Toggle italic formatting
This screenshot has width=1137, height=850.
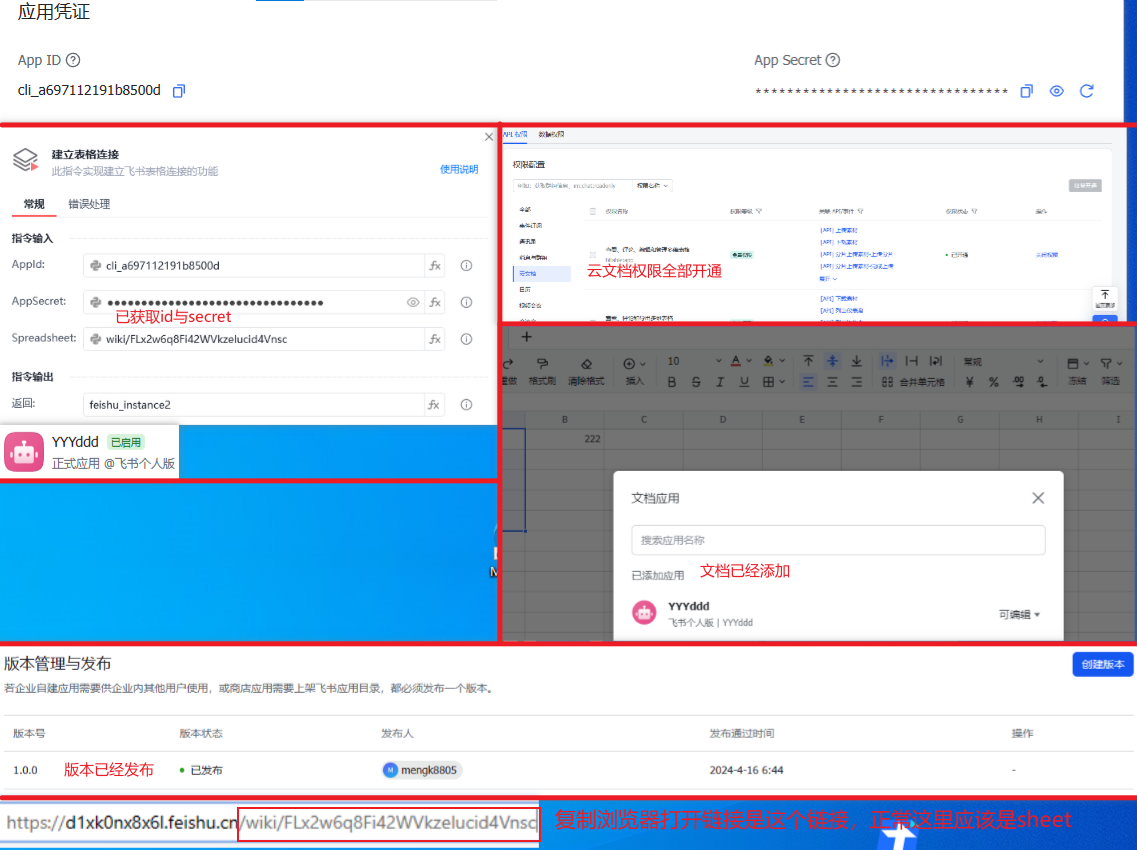[720, 382]
